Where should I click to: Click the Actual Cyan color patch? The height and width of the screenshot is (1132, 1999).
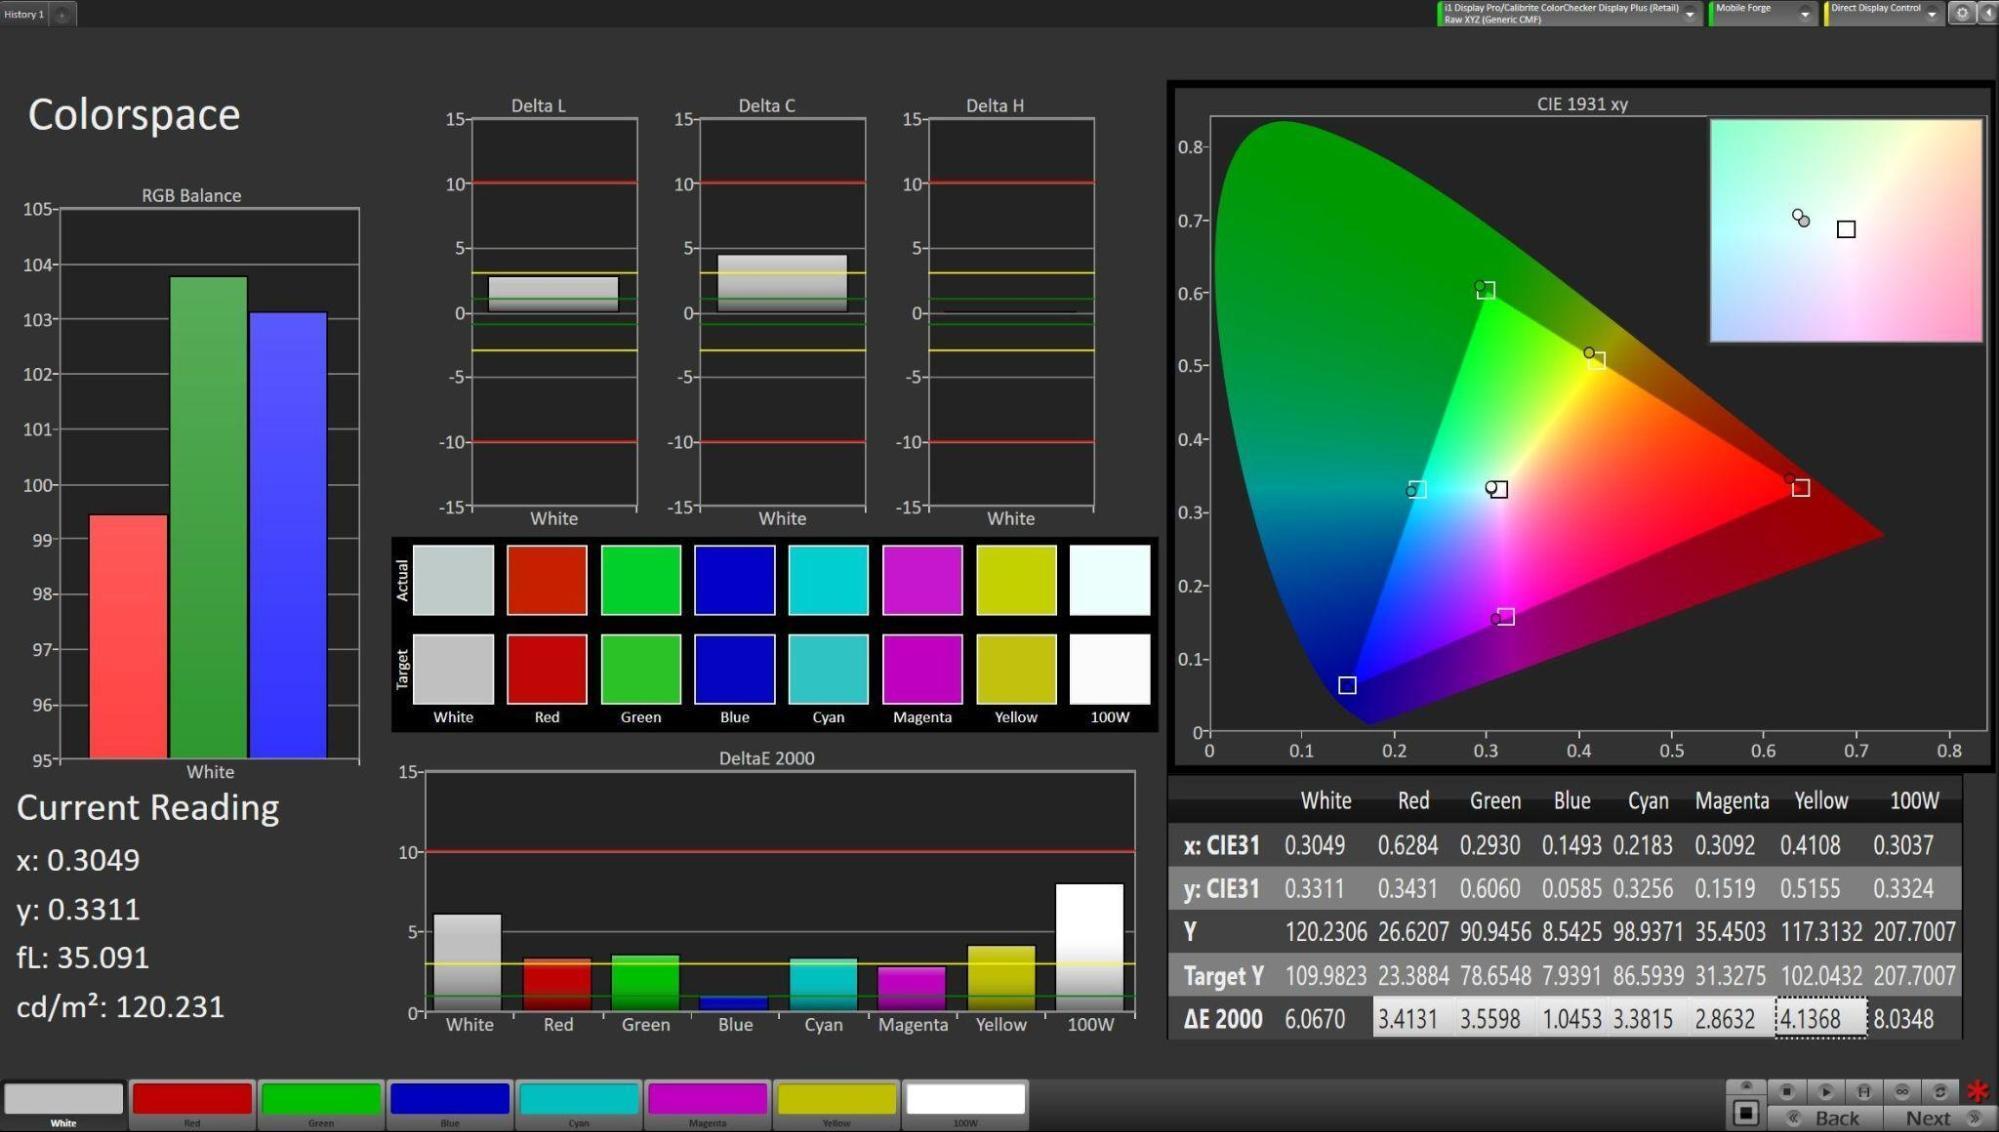(x=828, y=579)
